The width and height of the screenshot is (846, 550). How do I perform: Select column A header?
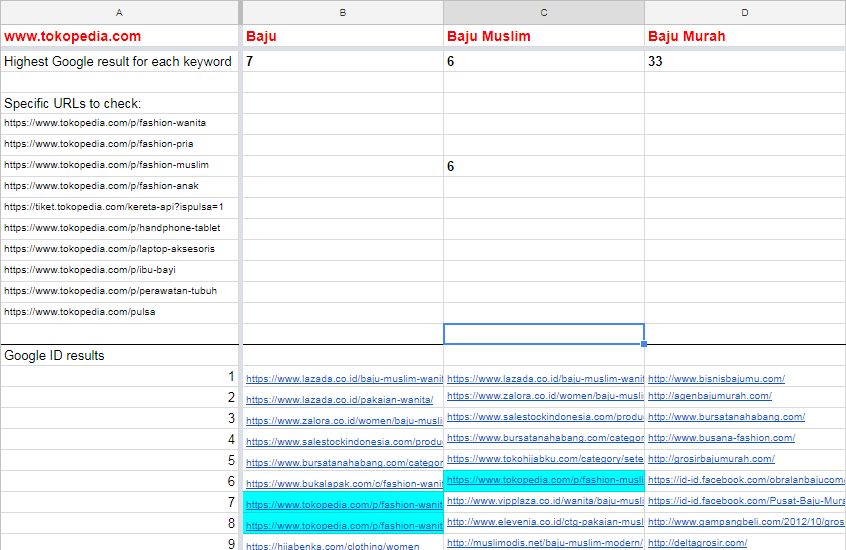pos(119,12)
